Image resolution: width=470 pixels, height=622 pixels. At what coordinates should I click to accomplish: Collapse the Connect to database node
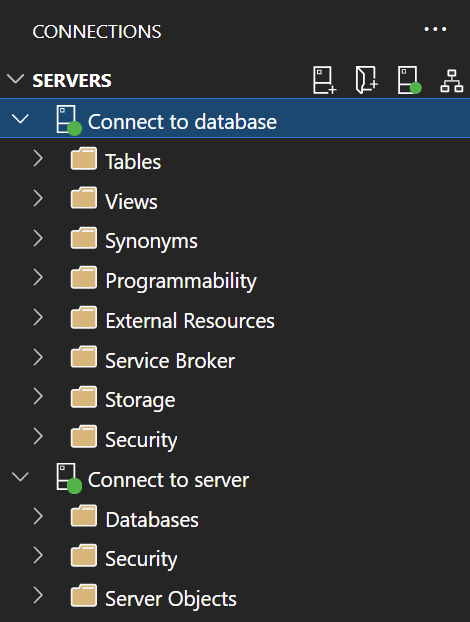pos(20,119)
